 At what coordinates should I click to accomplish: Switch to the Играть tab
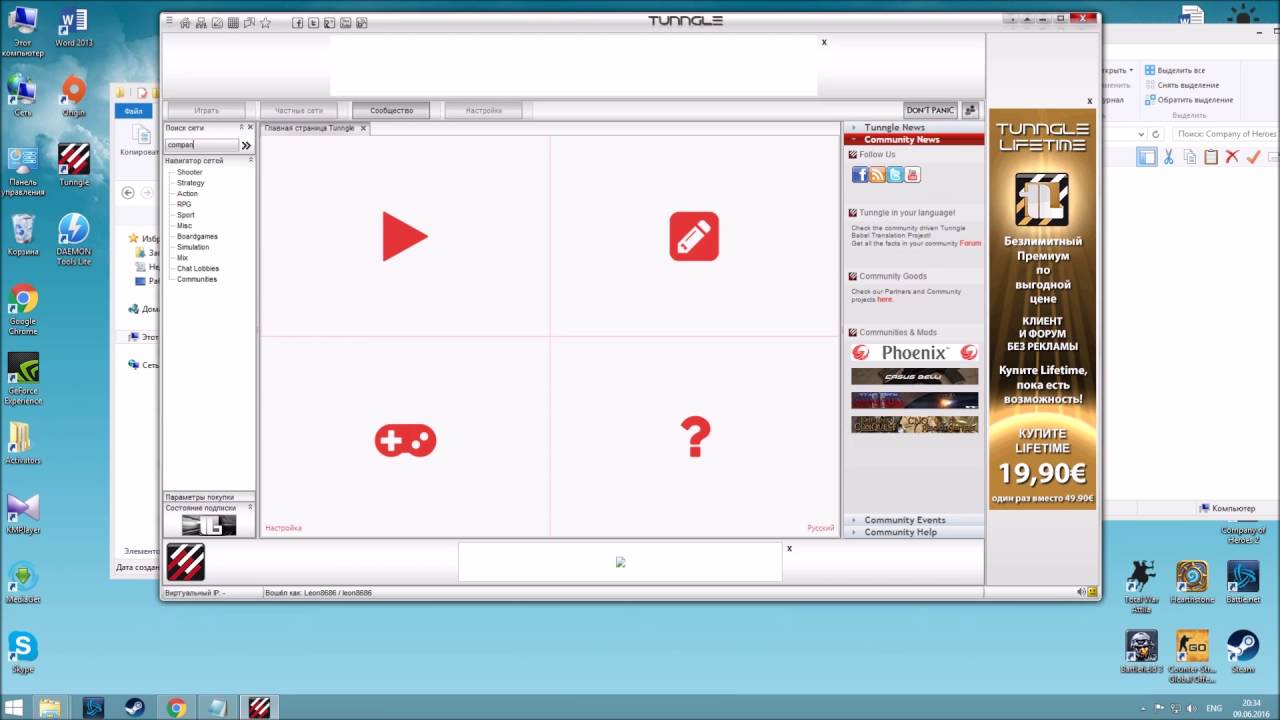click(x=207, y=110)
